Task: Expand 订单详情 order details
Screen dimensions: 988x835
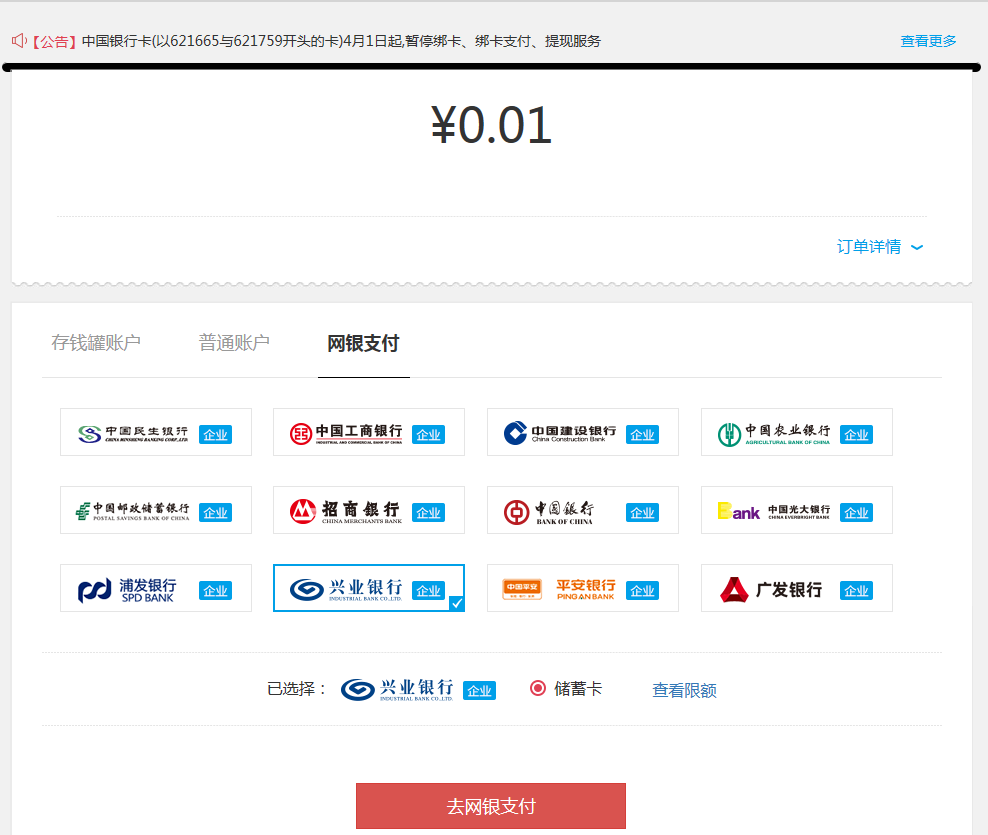Action: click(880, 246)
